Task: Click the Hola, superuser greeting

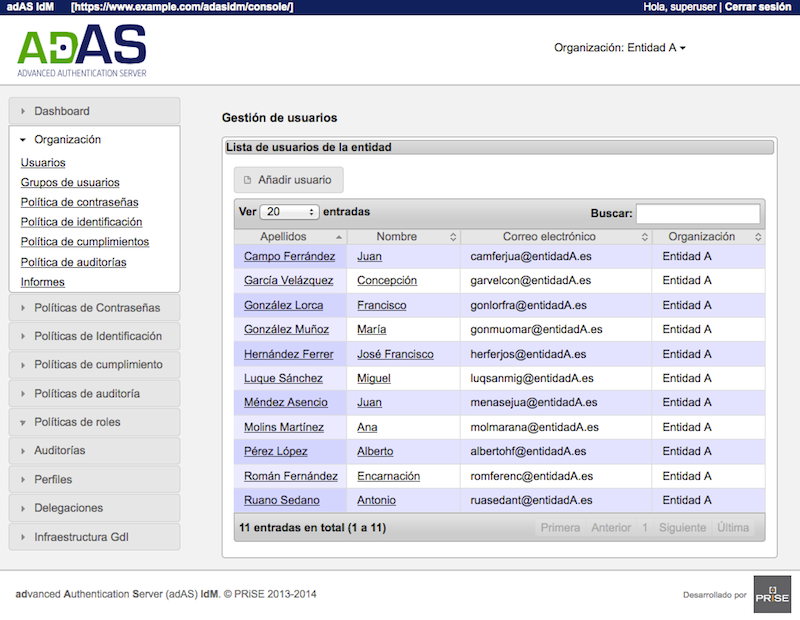Action: click(680, 7)
